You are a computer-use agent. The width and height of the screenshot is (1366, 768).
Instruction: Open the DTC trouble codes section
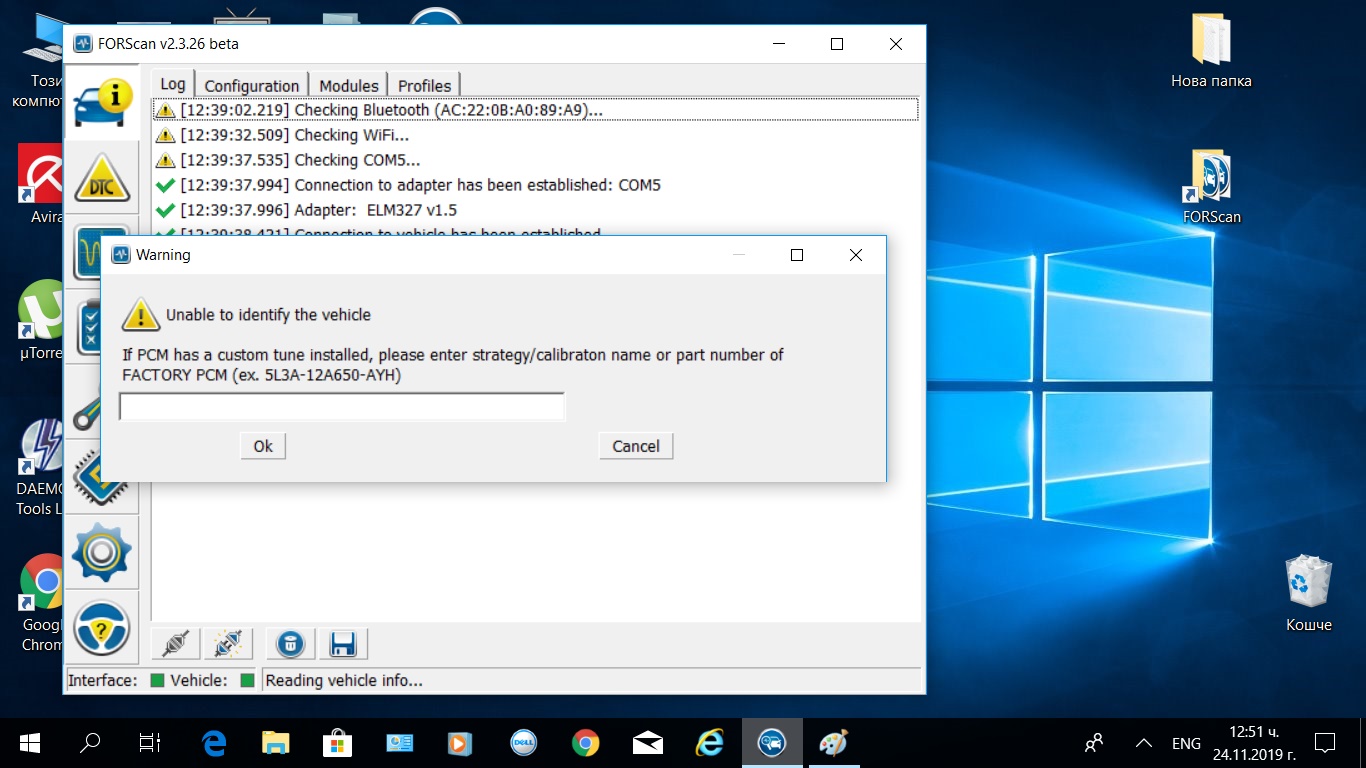click(x=102, y=177)
